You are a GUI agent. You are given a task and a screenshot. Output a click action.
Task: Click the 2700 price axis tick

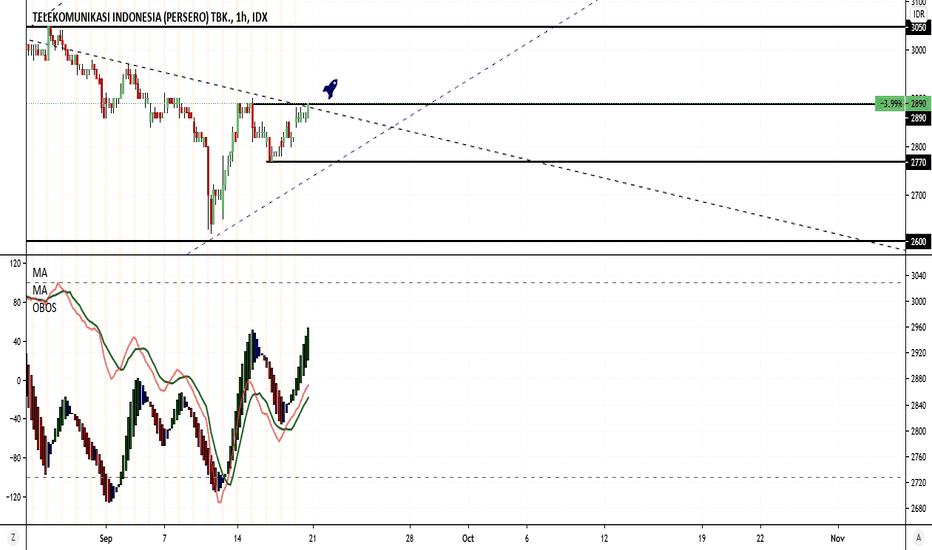pyautogui.click(x=918, y=195)
